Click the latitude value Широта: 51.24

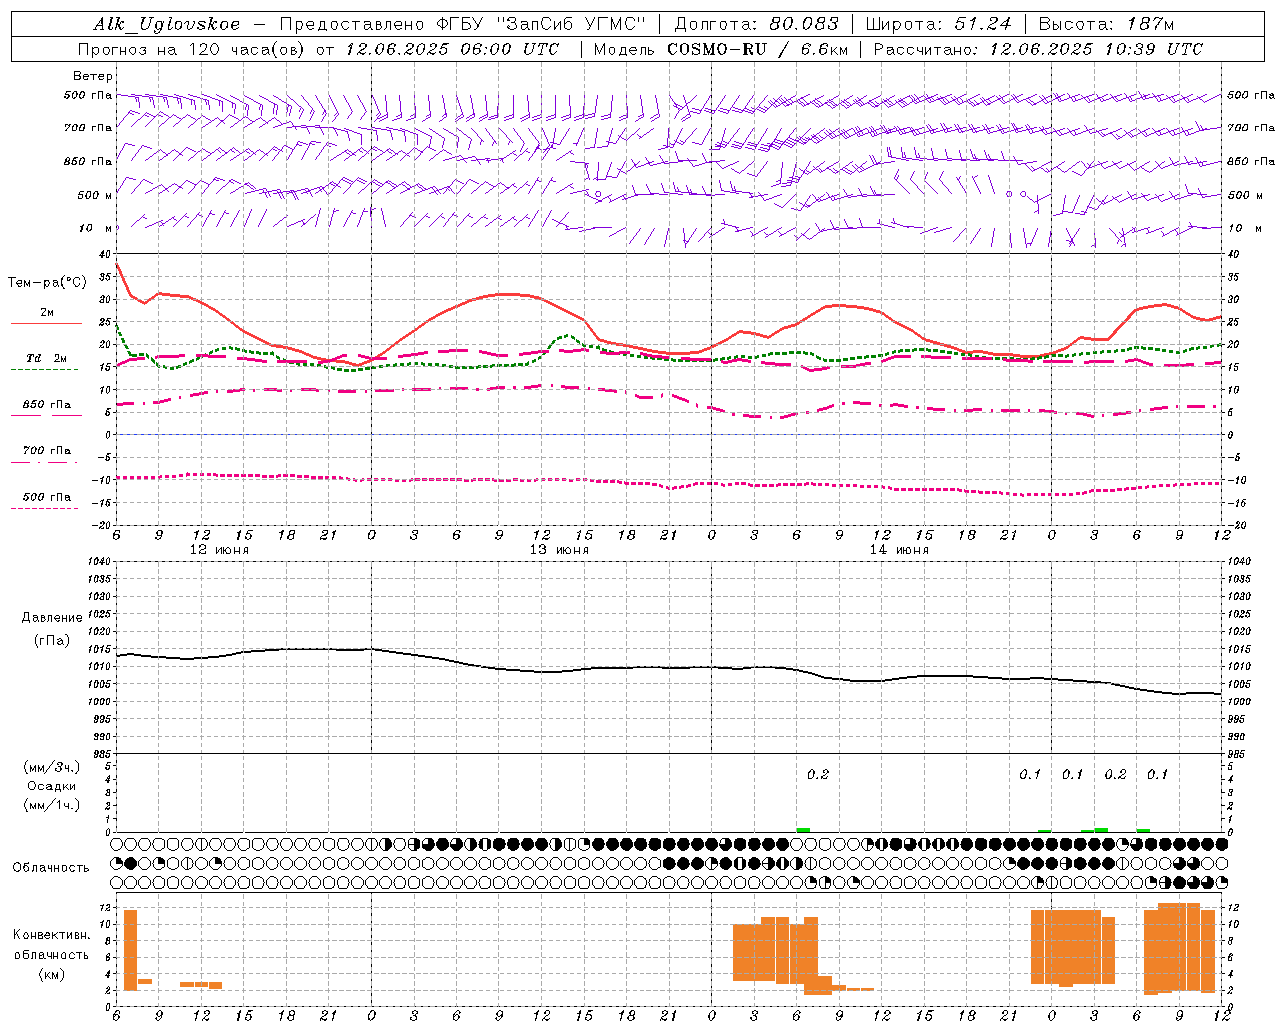tap(938, 24)
